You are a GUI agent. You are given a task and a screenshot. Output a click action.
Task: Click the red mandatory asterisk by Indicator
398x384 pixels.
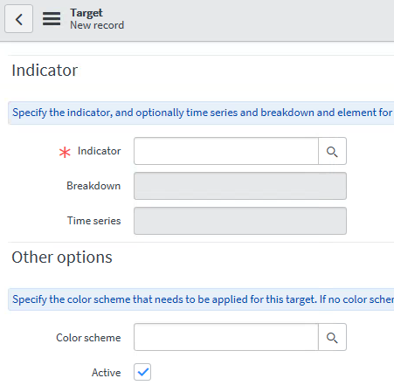point(65,152)
